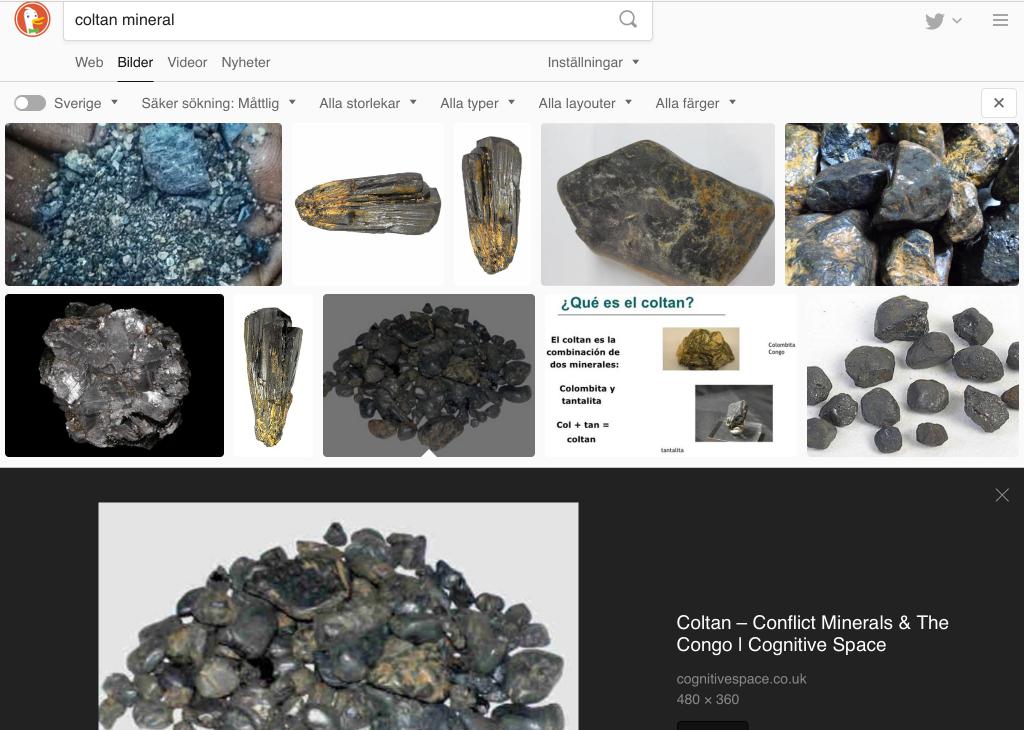Viewport: 1024px width, 730px height.
Task: Close the image detail panel
Action: [1002, 495]
